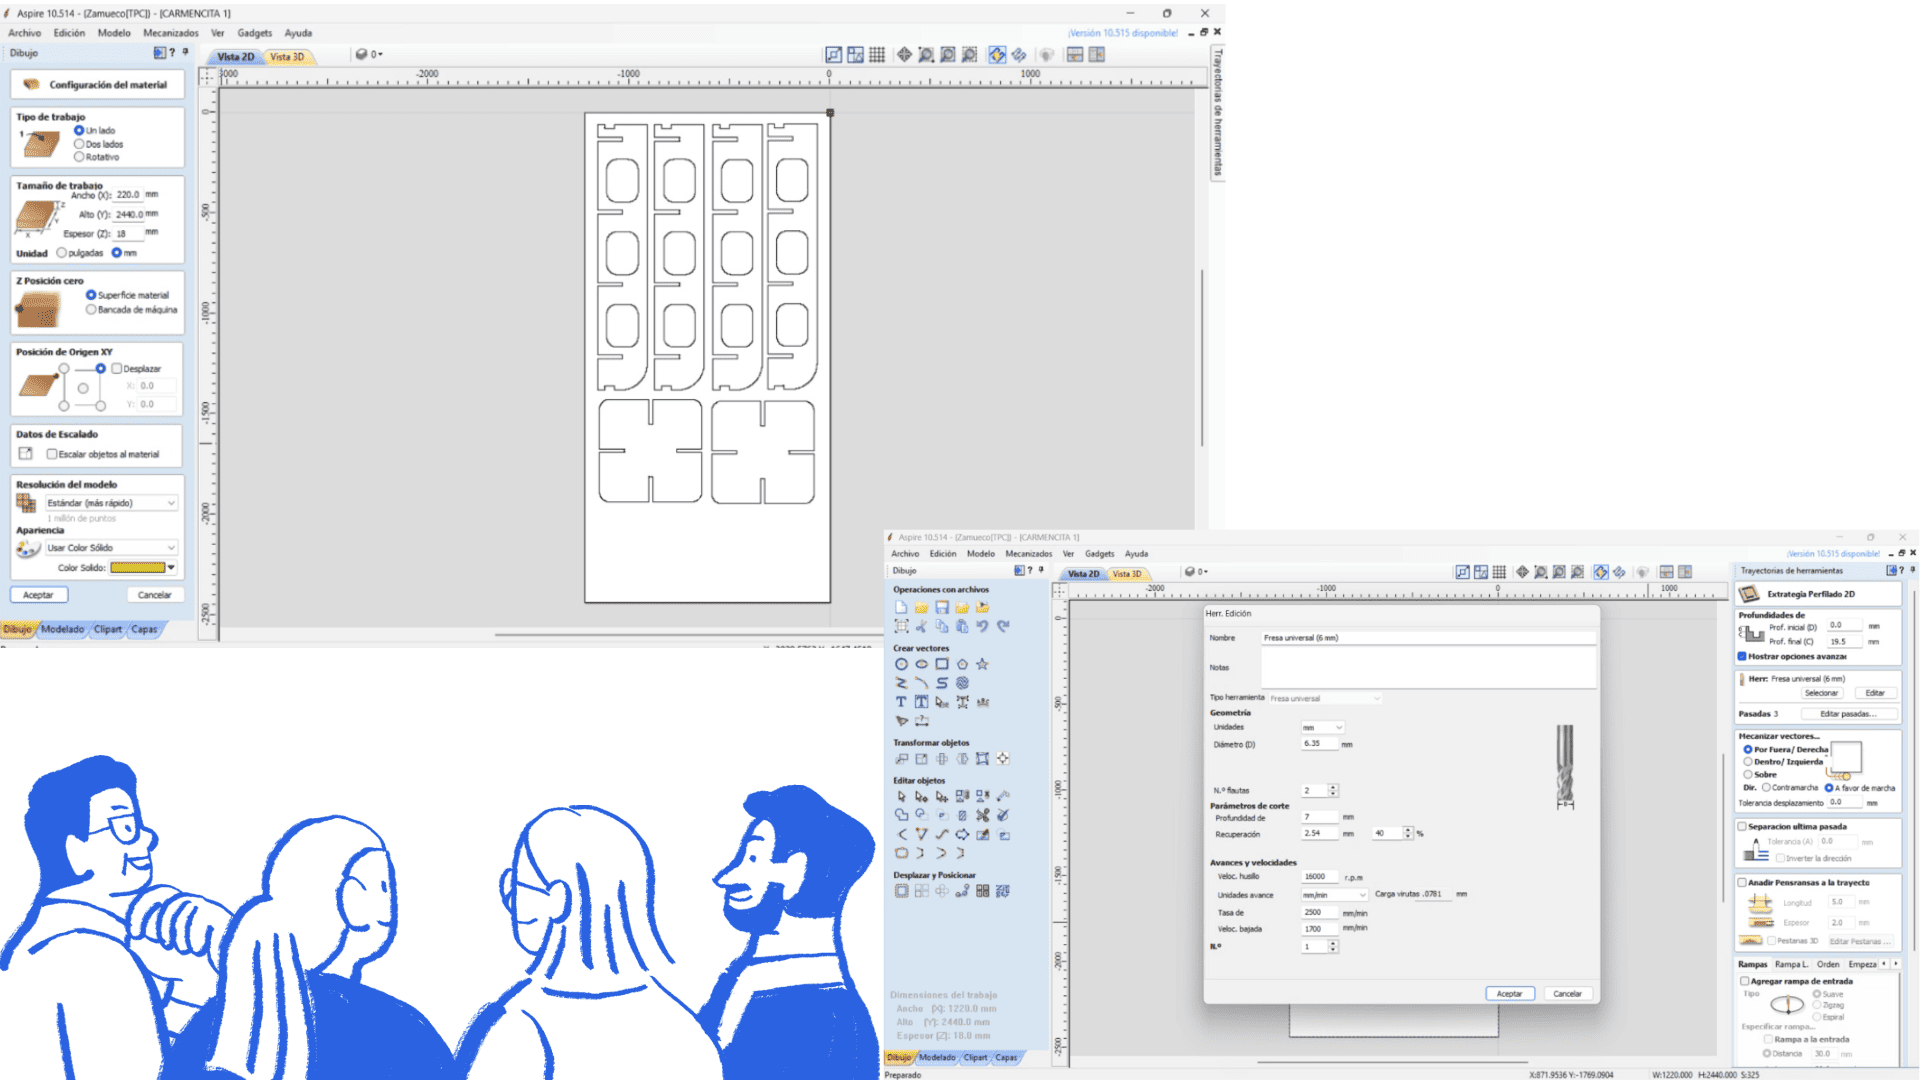Expand the Usar Color Sólido dropdown
The width and height of the screenshot is (1920, 1080).
(x=111, y=548)
